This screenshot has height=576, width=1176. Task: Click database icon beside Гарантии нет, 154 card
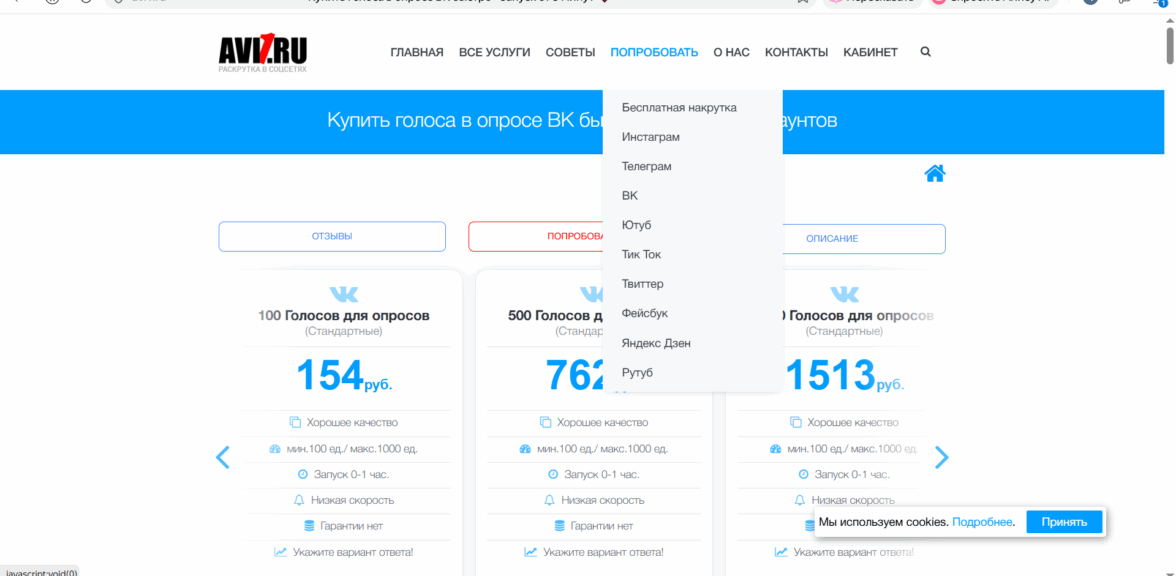[309, 526]
